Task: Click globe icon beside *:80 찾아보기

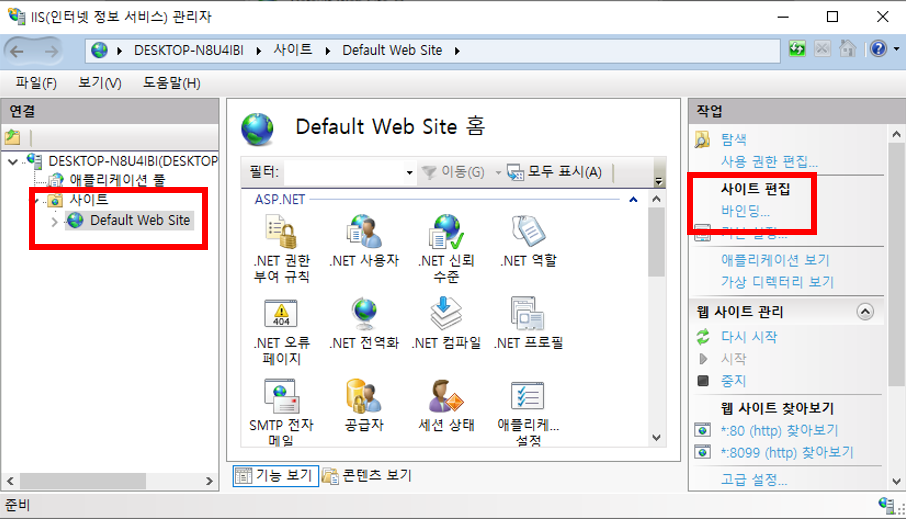Action: tap(702, 430)
